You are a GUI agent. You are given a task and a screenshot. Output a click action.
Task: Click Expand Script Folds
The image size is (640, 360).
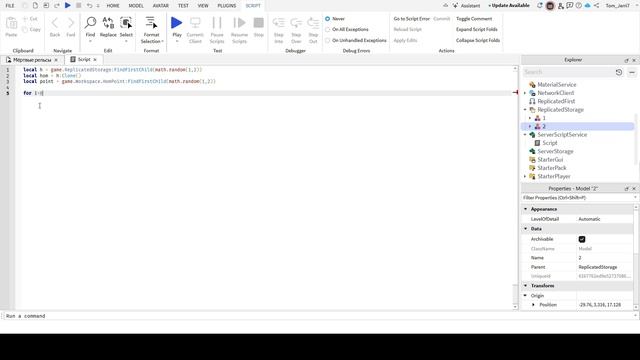[476, 29]
